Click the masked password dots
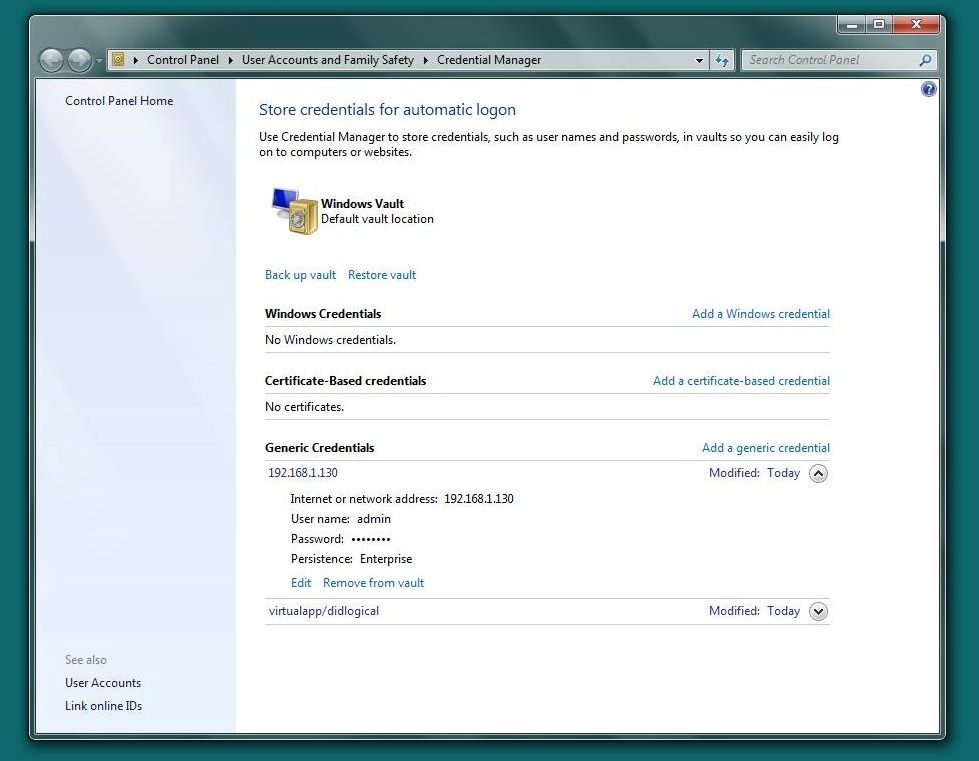 [x=371, y=539]
